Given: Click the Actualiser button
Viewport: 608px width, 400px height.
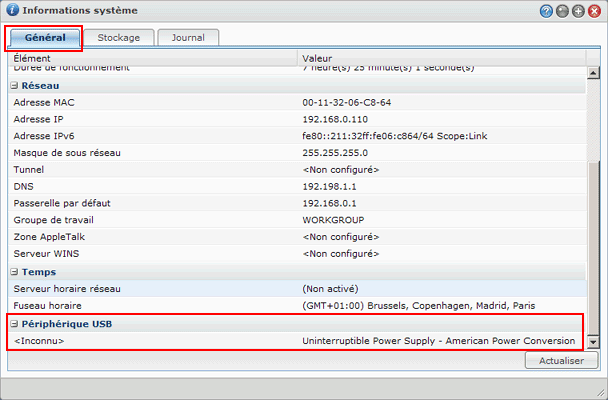Looking at the screenshot, I should (x=561, y=360).
